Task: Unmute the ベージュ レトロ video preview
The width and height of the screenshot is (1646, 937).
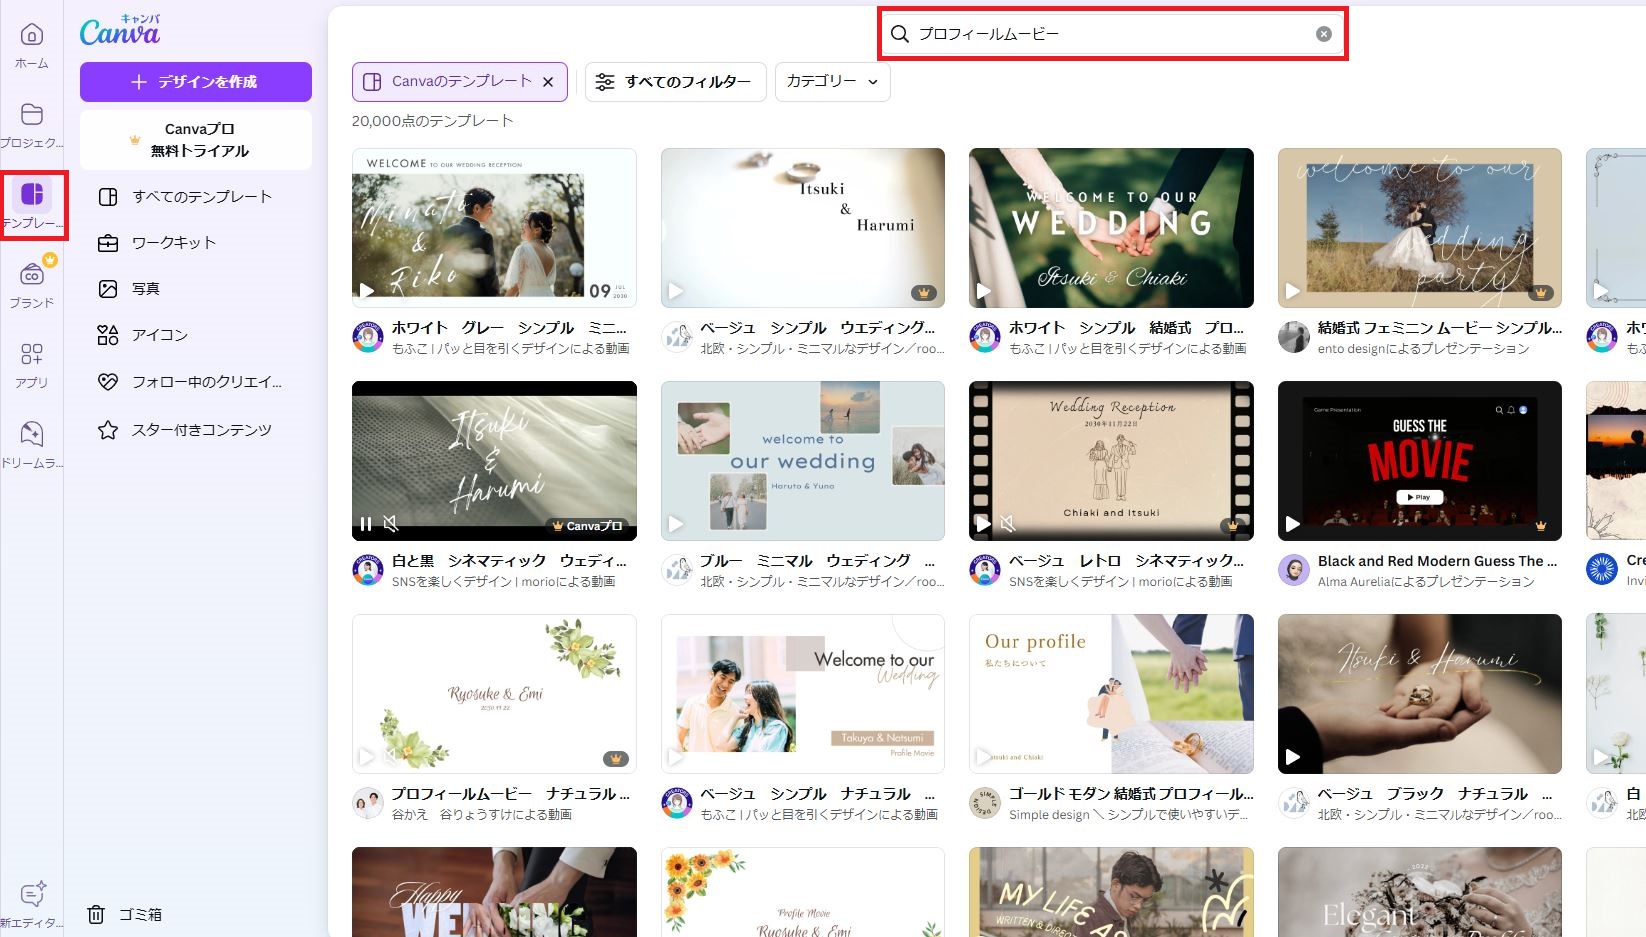Action: [1006, 523]
